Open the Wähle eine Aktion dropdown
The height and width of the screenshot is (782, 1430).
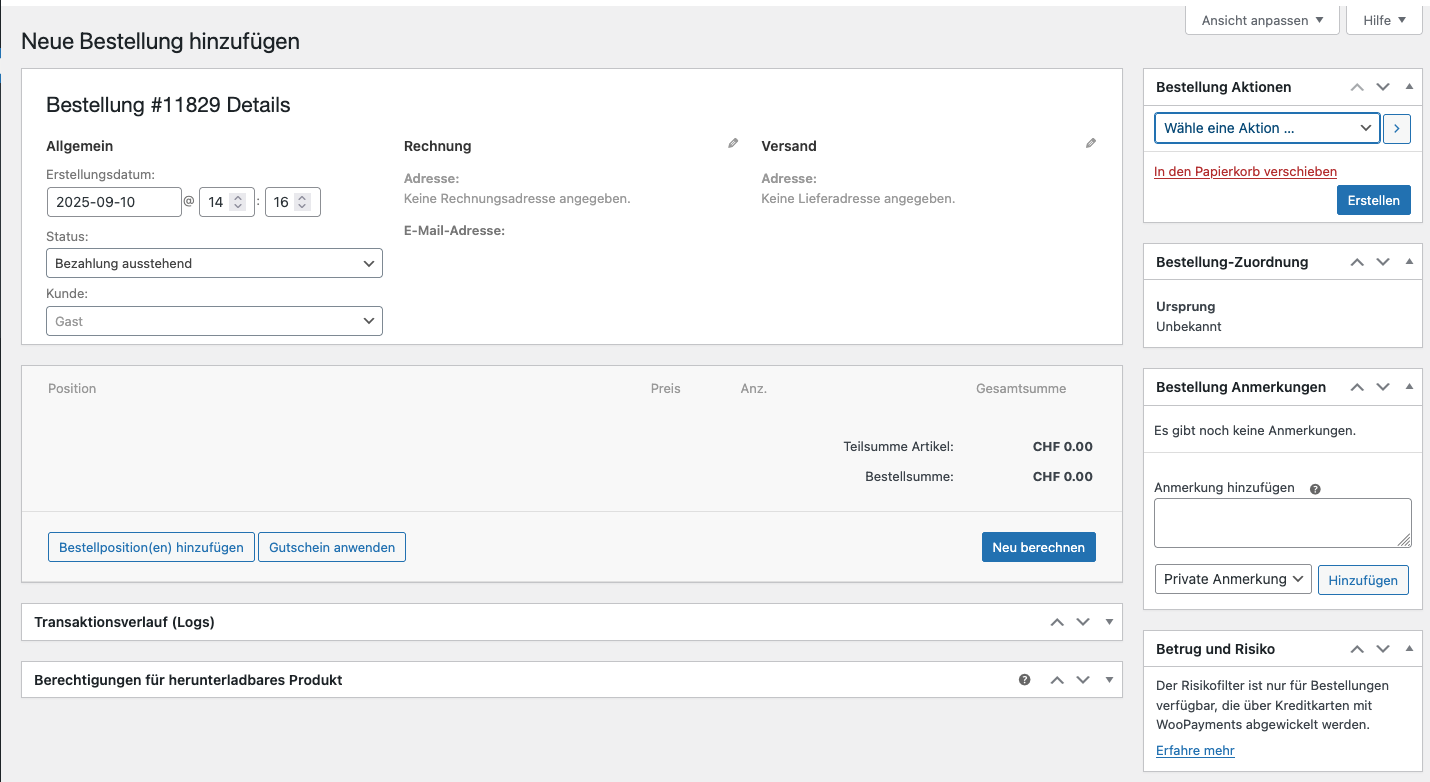(x=1267, y=128)
